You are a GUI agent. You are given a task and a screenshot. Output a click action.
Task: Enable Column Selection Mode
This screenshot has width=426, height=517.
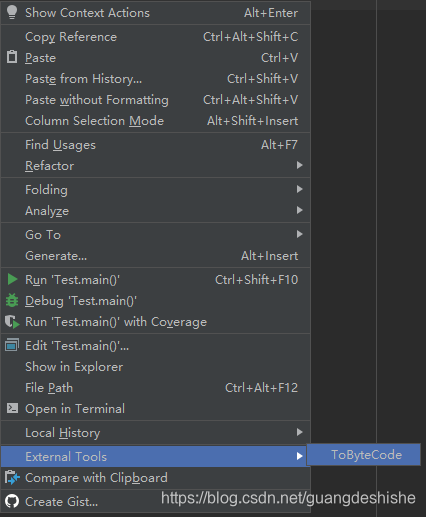click(156, 121)
